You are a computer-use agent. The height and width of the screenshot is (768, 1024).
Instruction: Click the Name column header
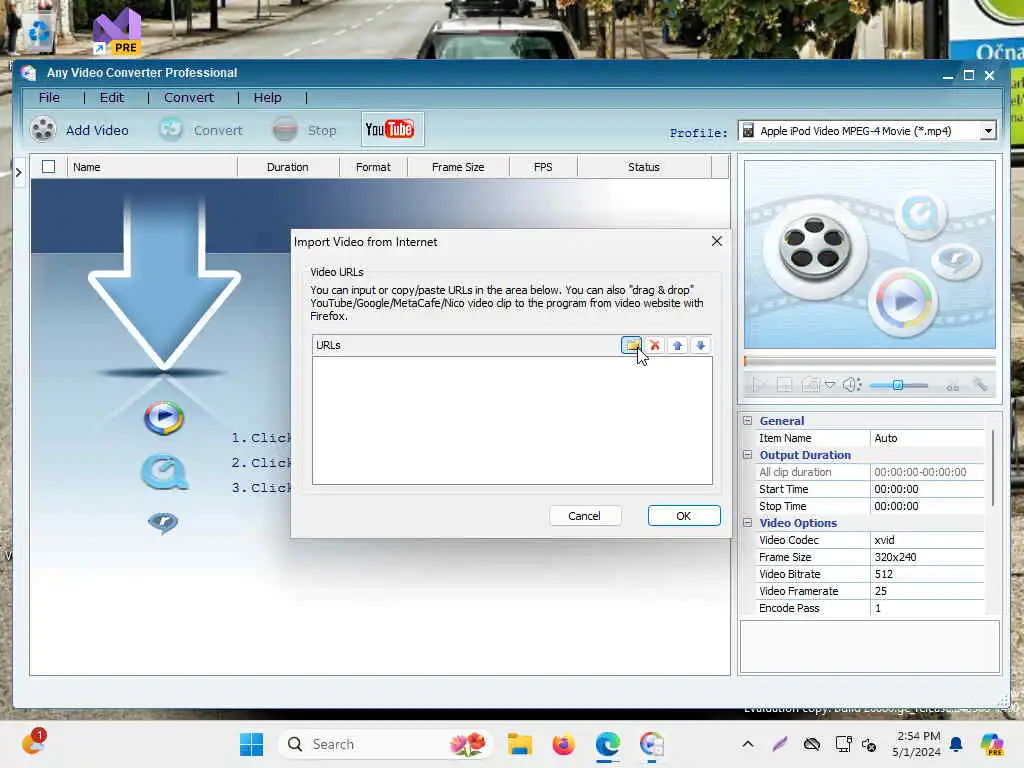(152, 167)
